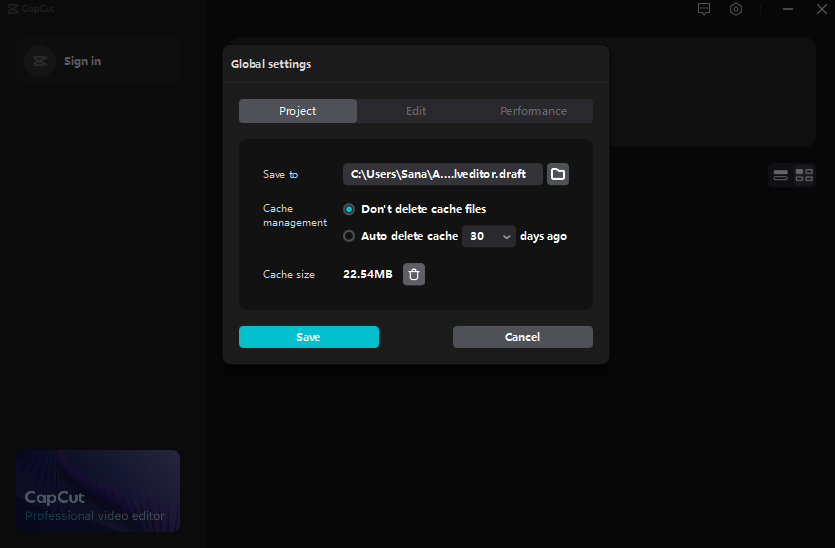Viewport: 835px width, 548px height.
Task: Click the Save to path field
Action: point(442,174)
